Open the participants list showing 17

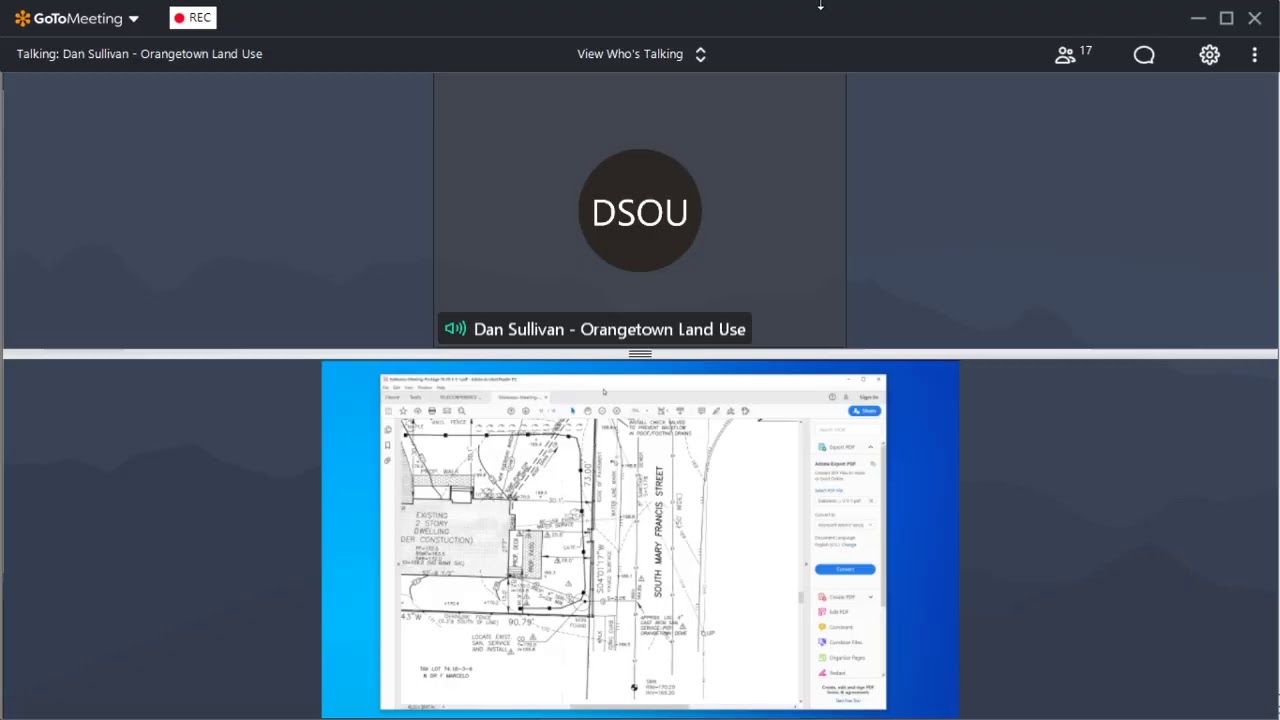[1073, 54]
